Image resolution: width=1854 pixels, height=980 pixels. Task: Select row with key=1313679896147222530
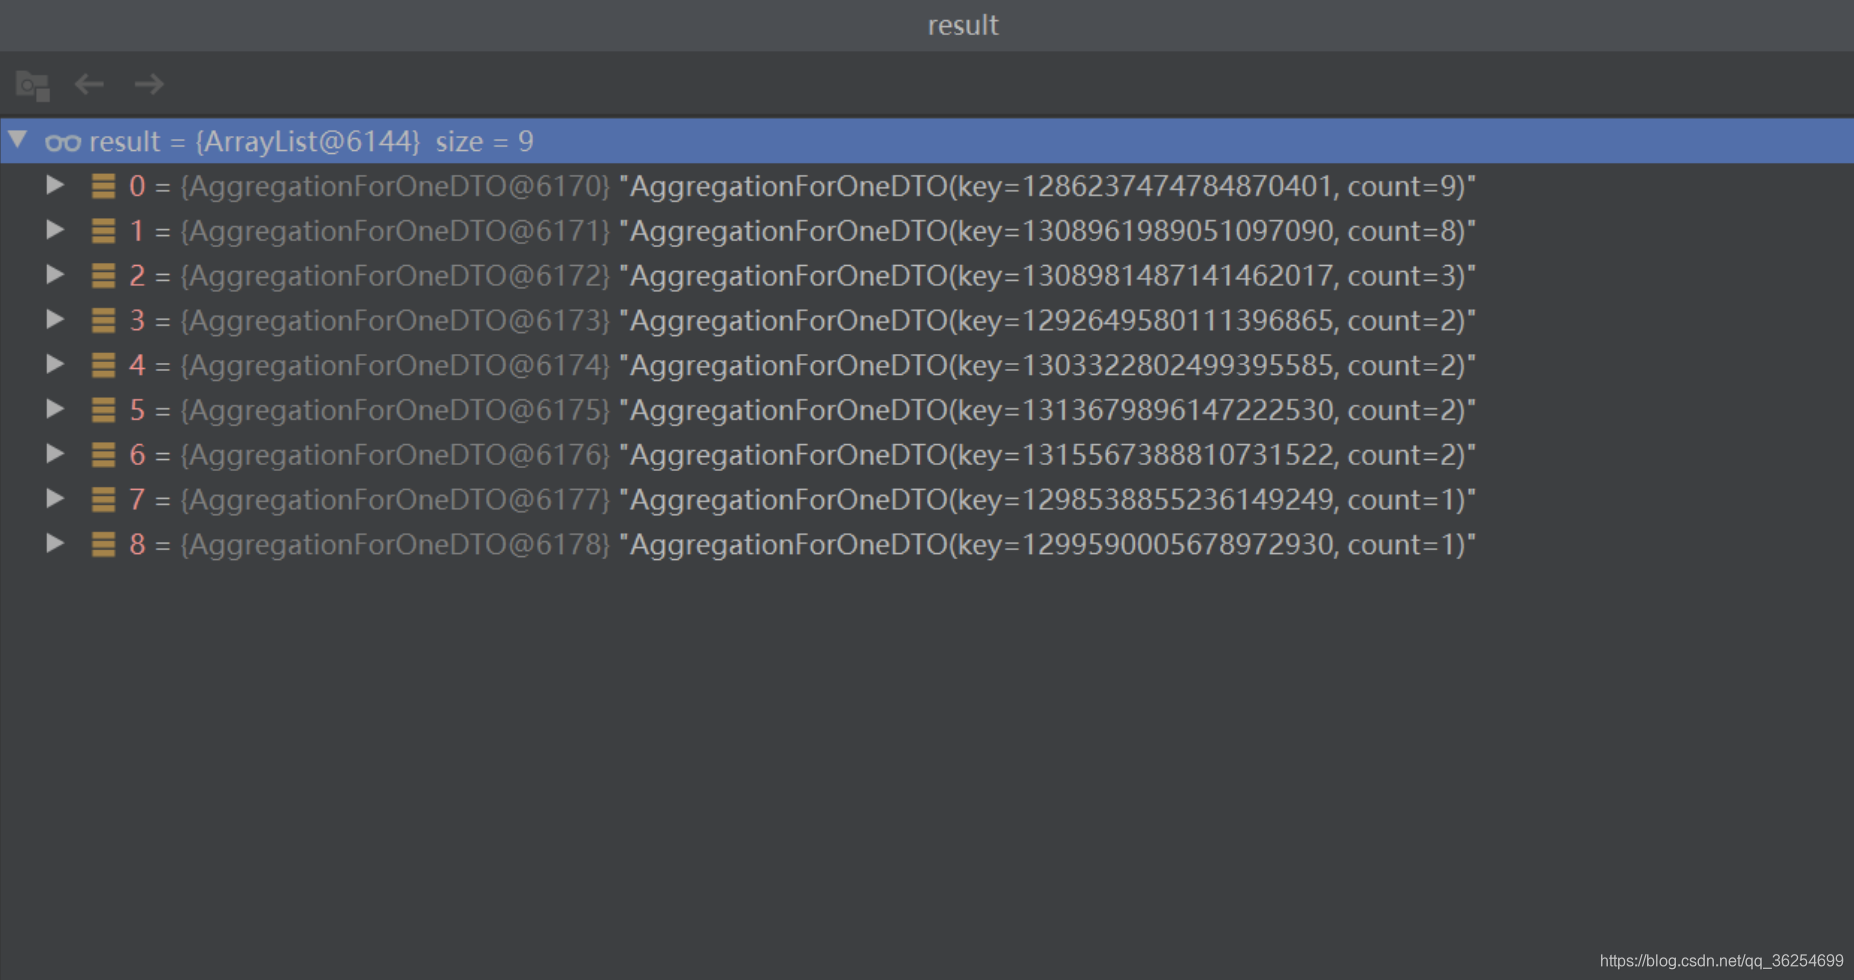coord(927,410)
